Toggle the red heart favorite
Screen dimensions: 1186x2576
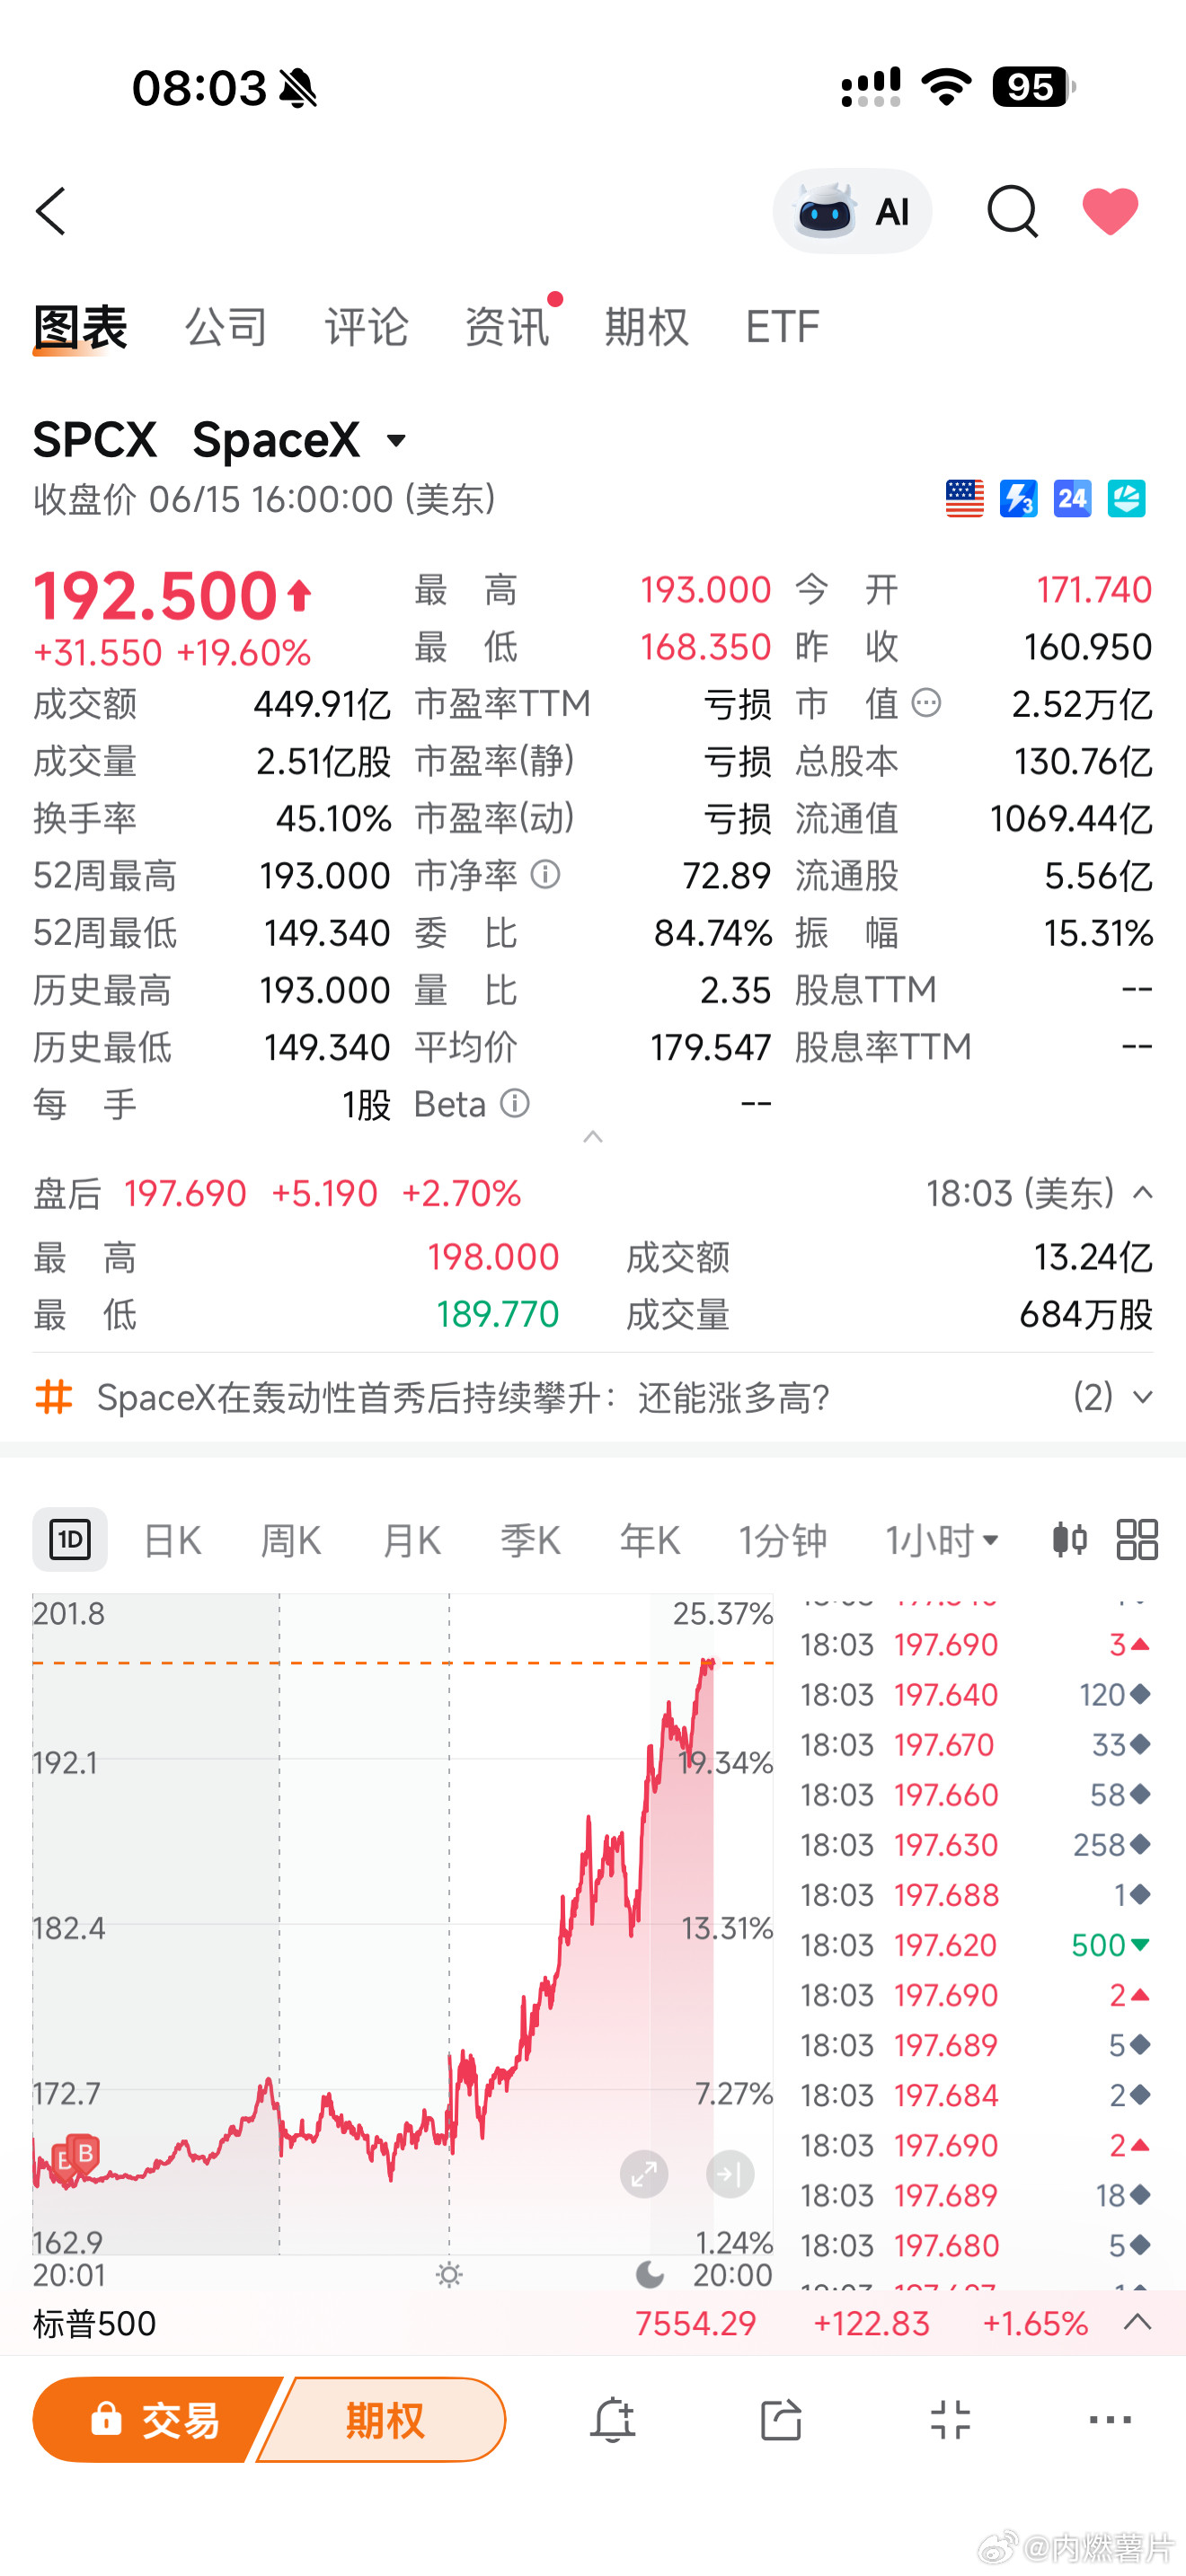pos(1110,211)
